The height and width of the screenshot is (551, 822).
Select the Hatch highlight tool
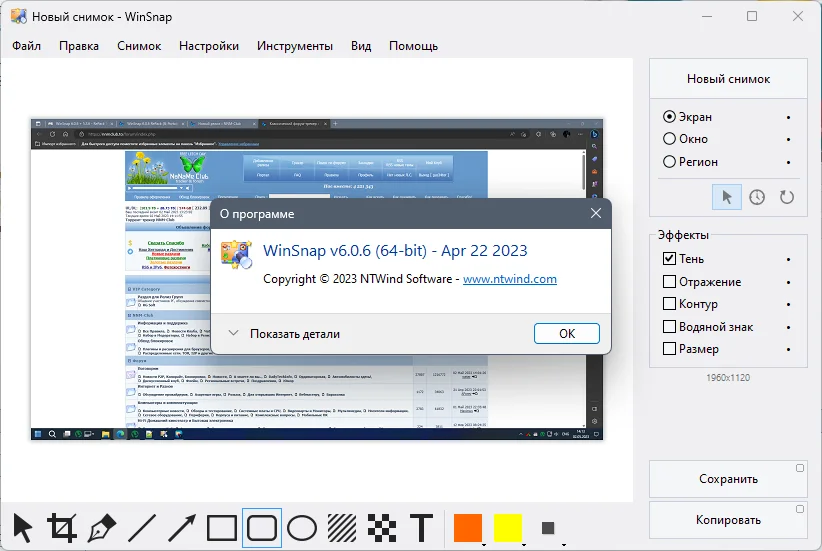tap(342, 527)
